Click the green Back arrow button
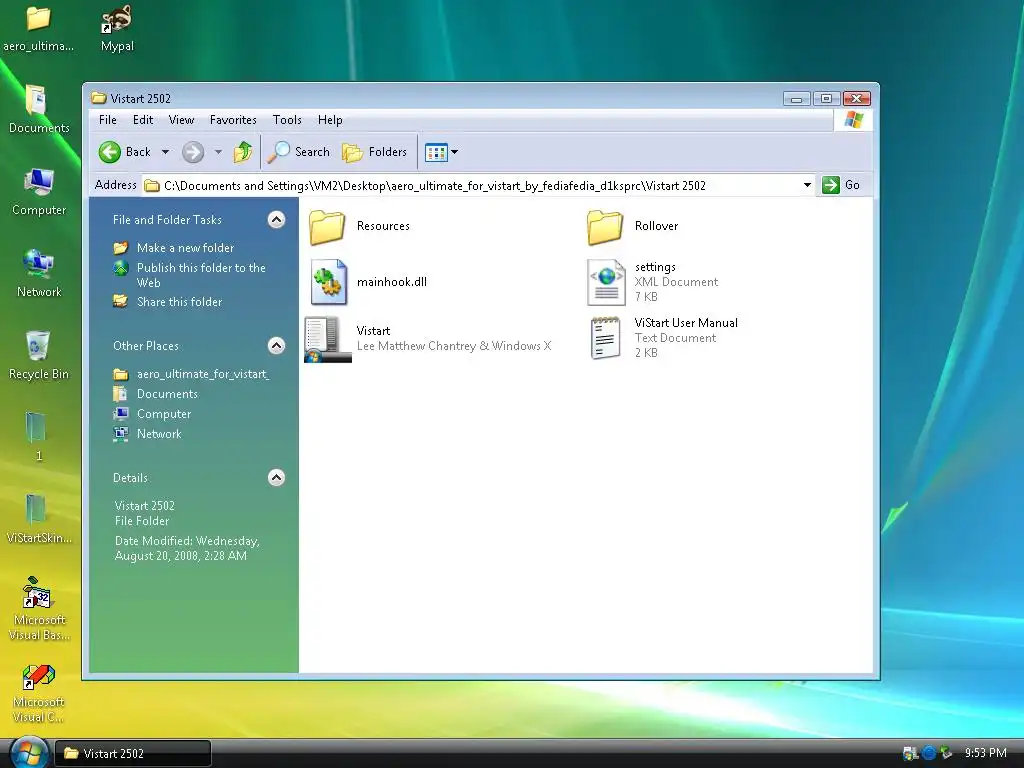Image resolution: width=1024 pixels, height=768 pixels. click(110, 152)
